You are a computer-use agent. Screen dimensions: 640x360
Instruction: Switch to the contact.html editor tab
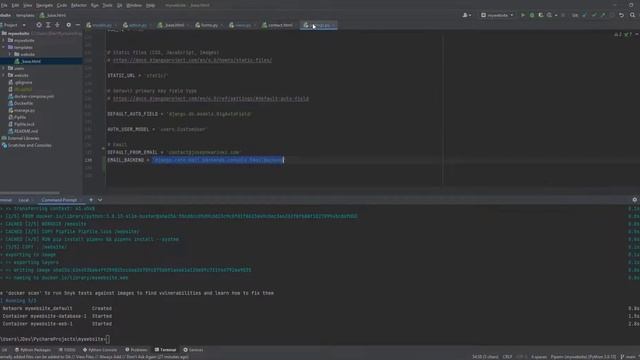(x=278, y=25)
